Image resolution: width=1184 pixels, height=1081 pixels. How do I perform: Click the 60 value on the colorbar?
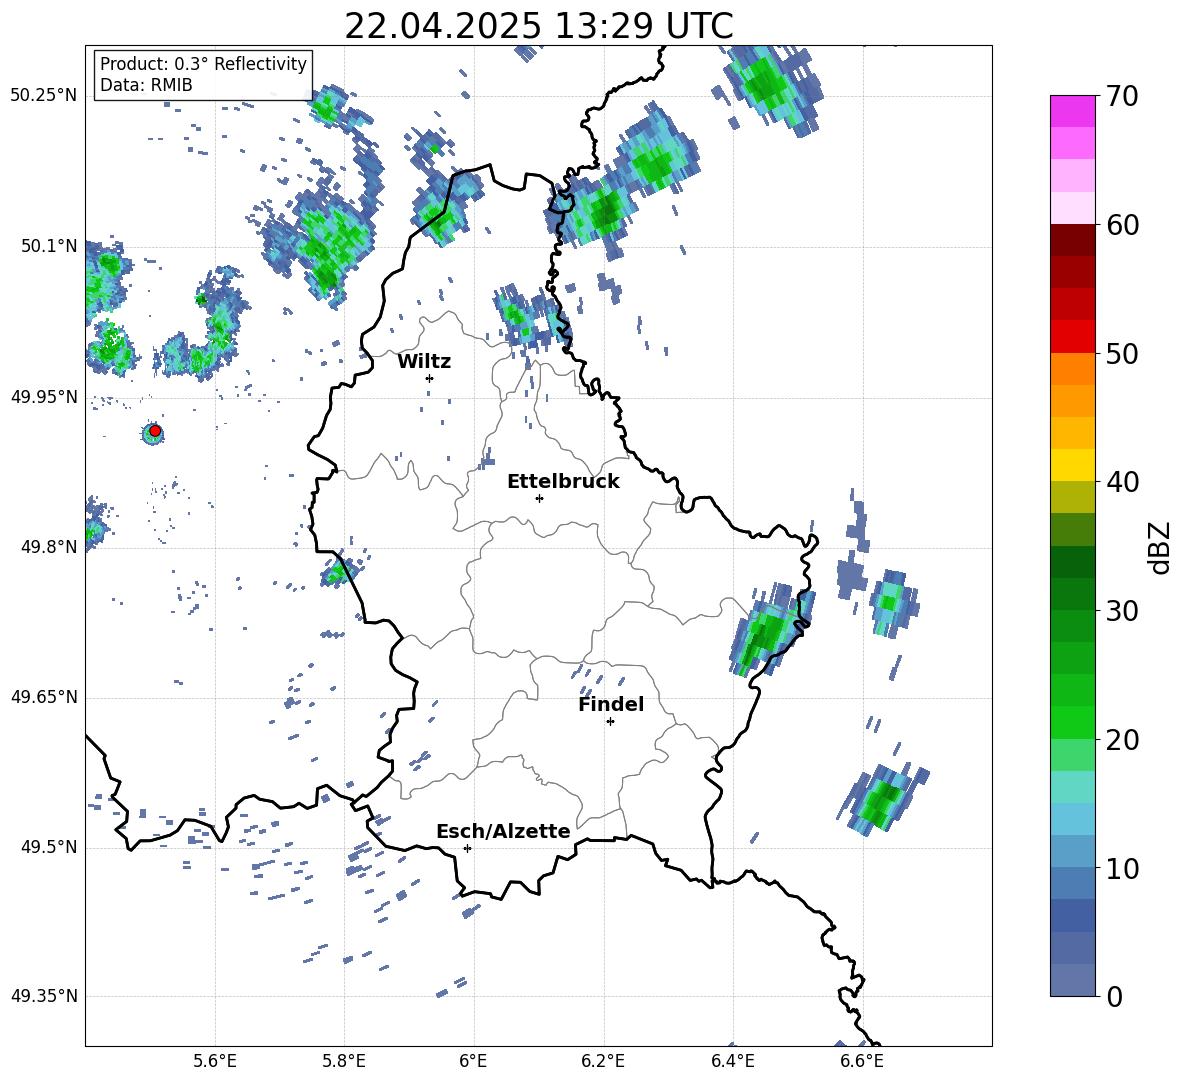(x=1121, y=225)
